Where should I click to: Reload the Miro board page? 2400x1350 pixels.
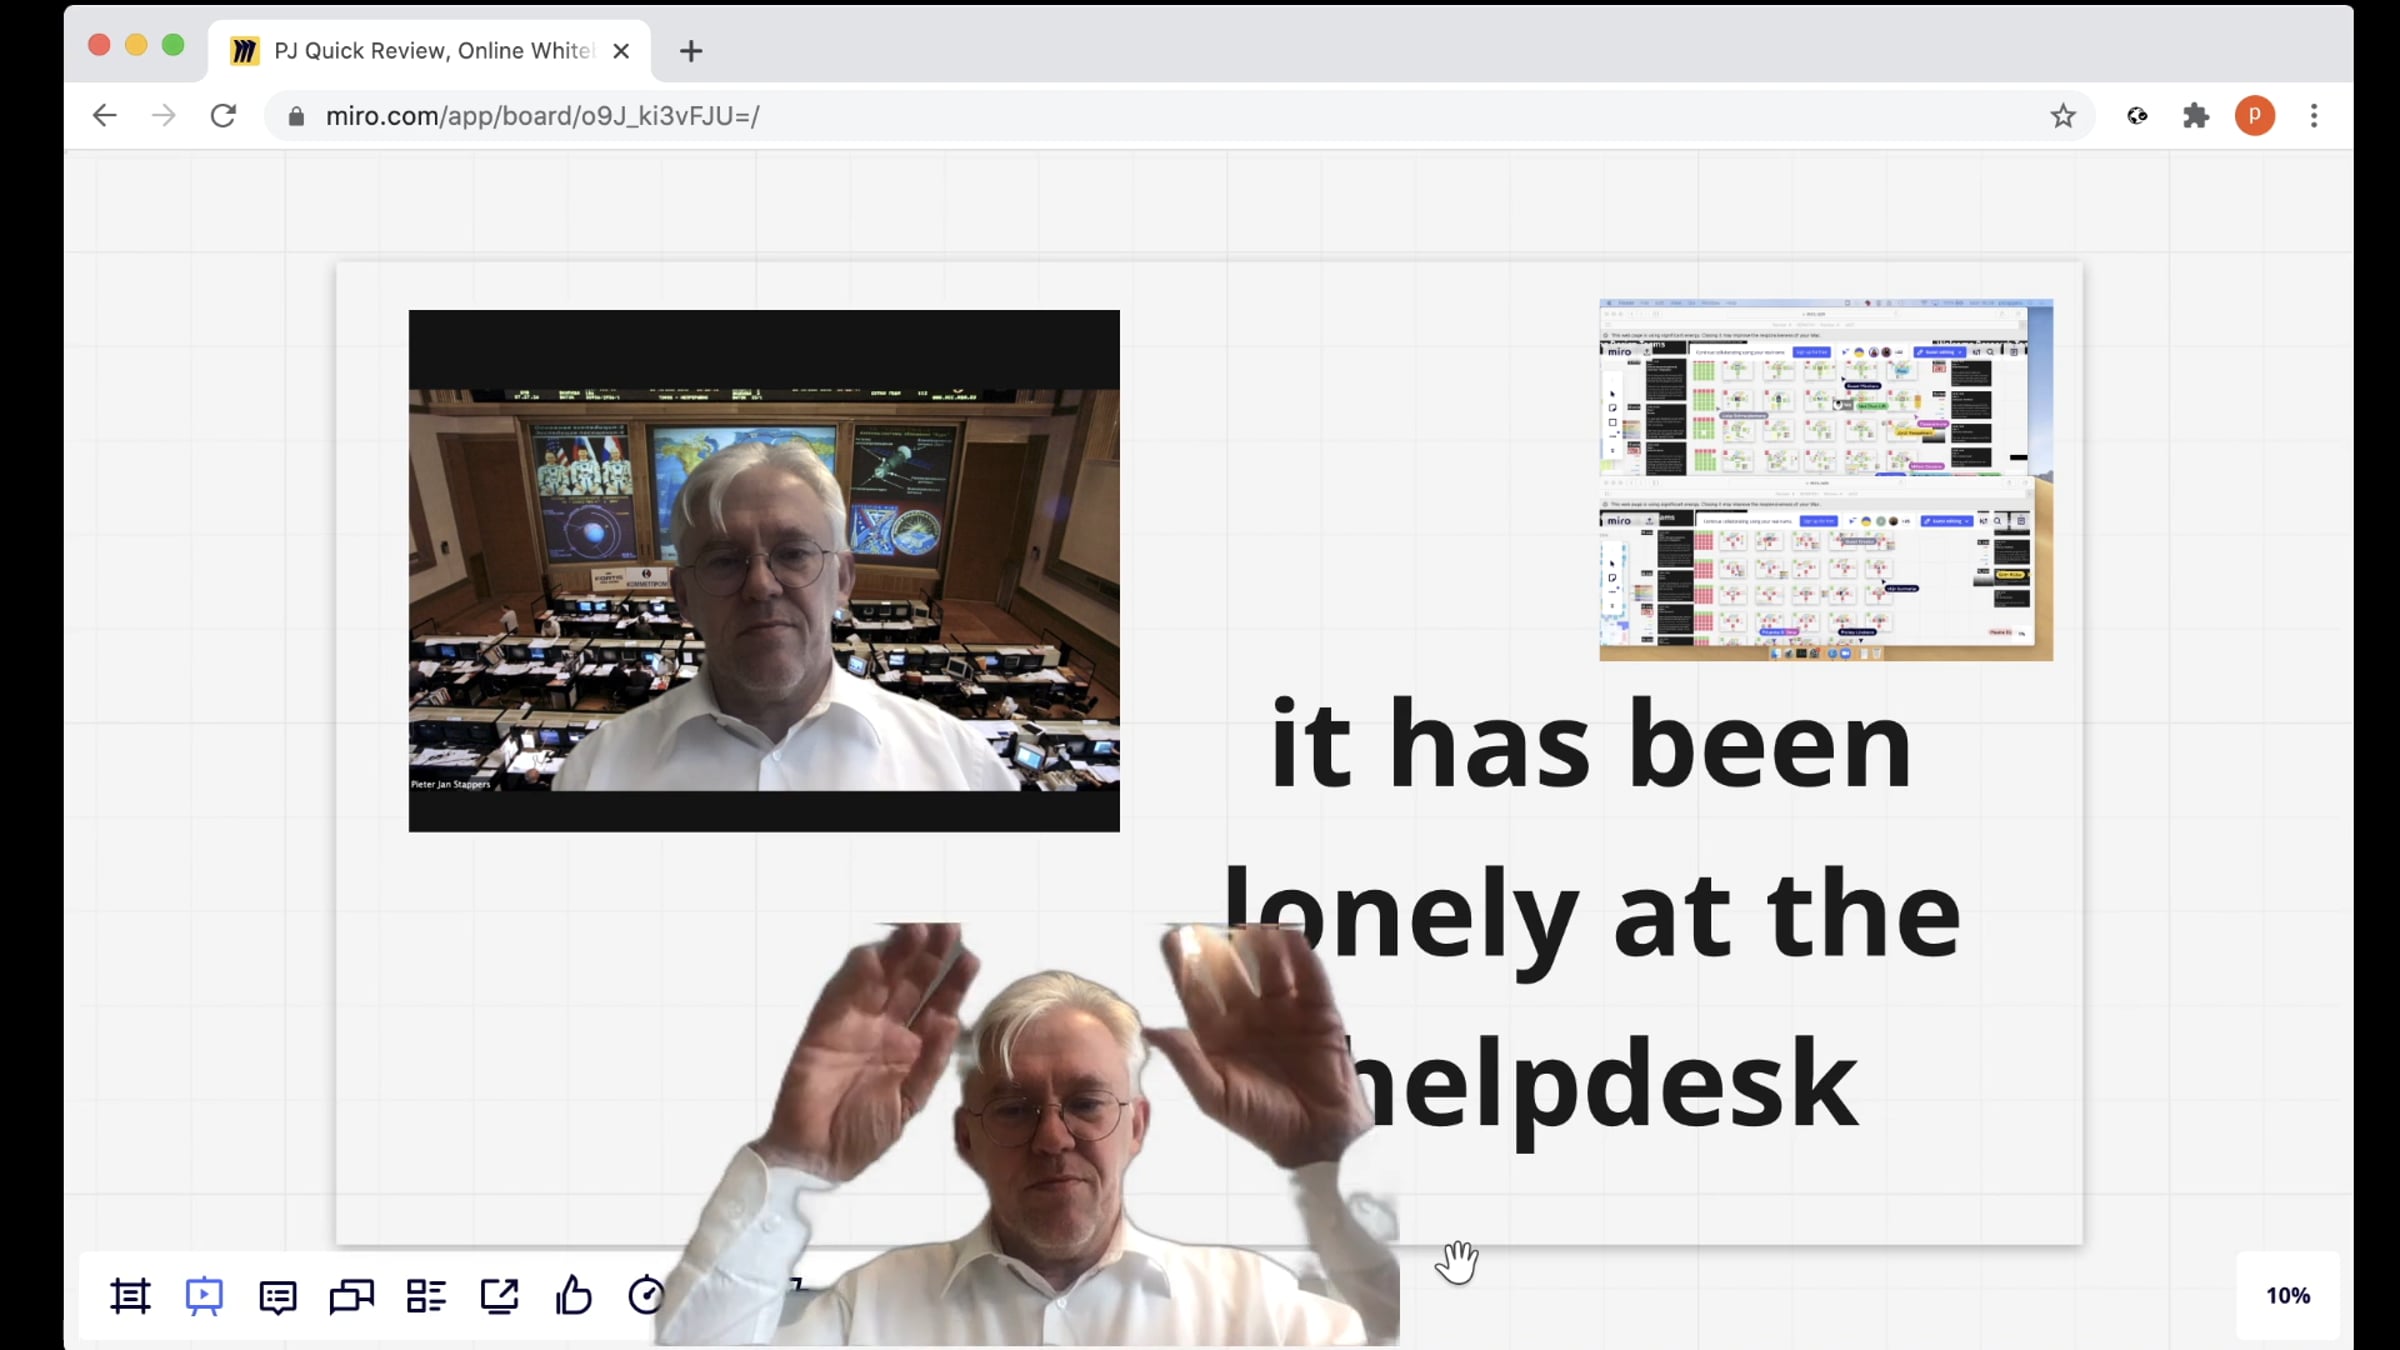(x=223, y=116)
